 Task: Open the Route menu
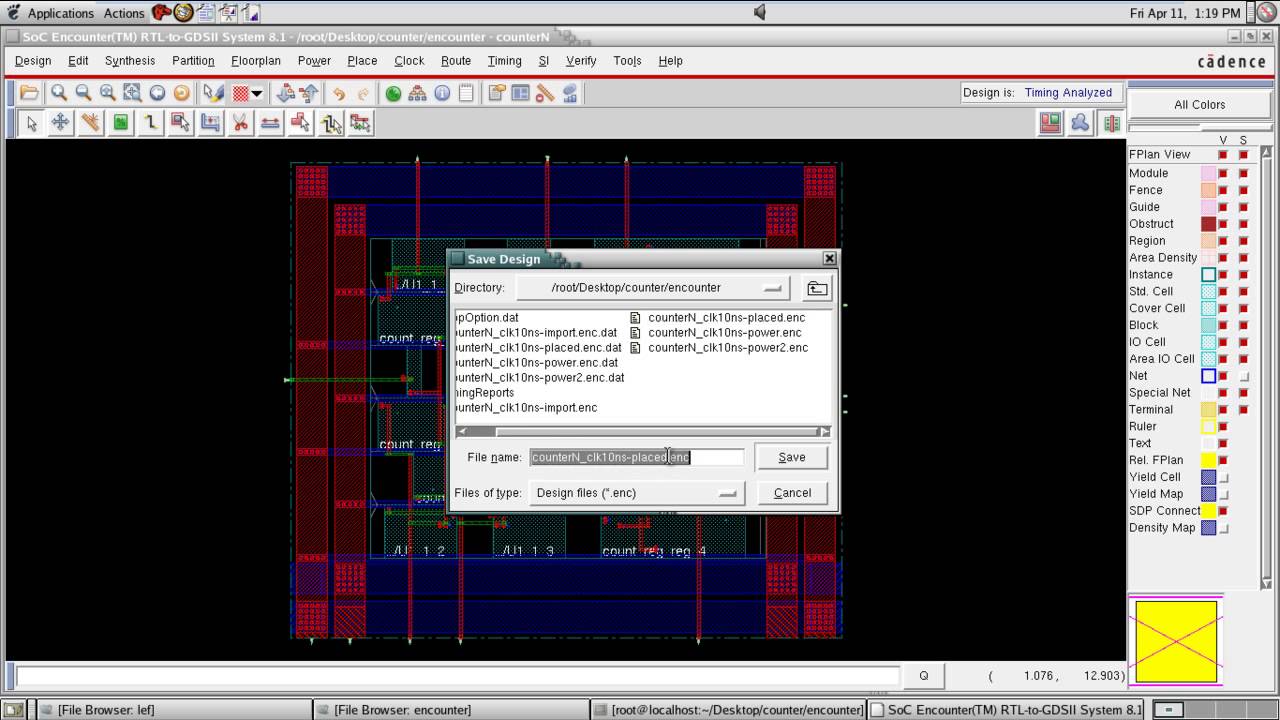click(456, 61)
